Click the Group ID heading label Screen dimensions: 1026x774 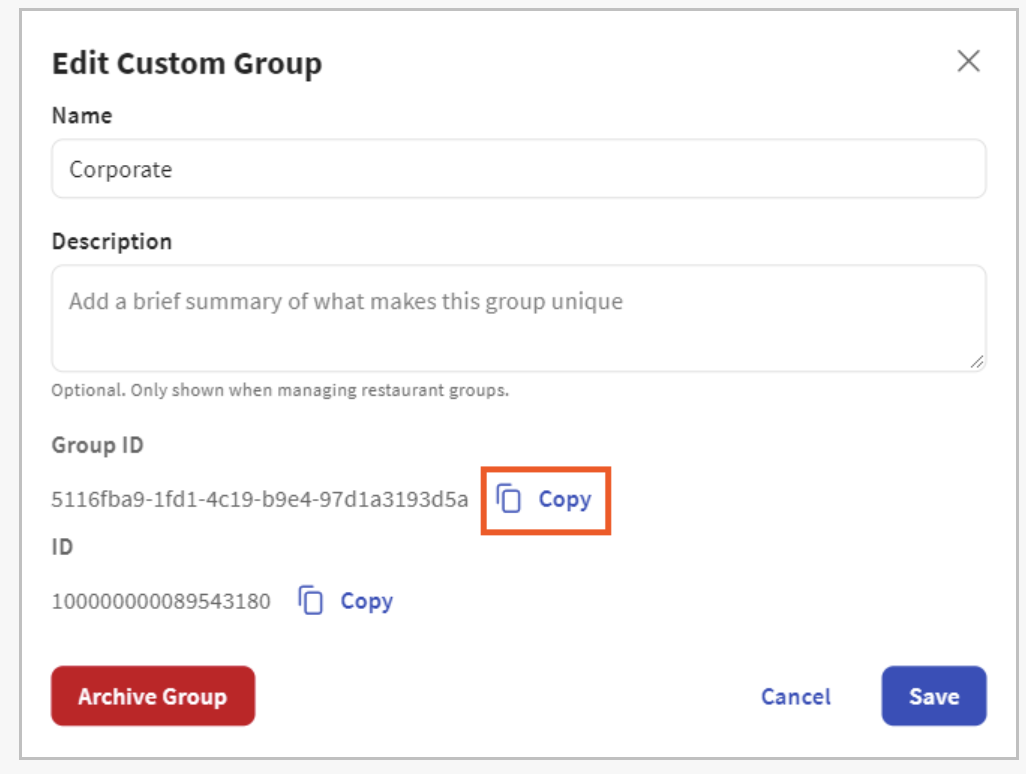(97, 445)
